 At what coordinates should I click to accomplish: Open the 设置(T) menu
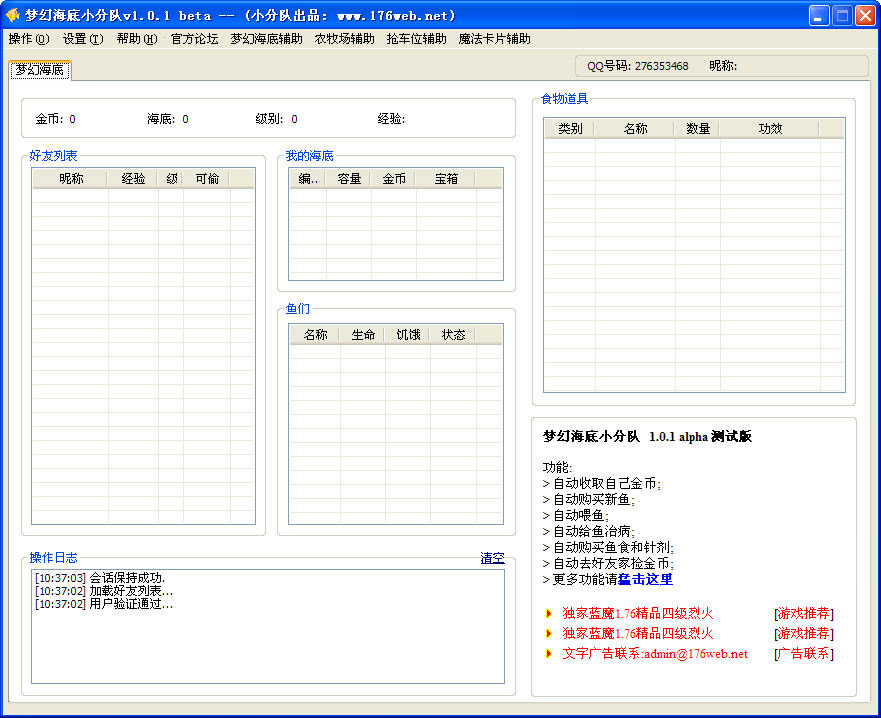point(83,39)
